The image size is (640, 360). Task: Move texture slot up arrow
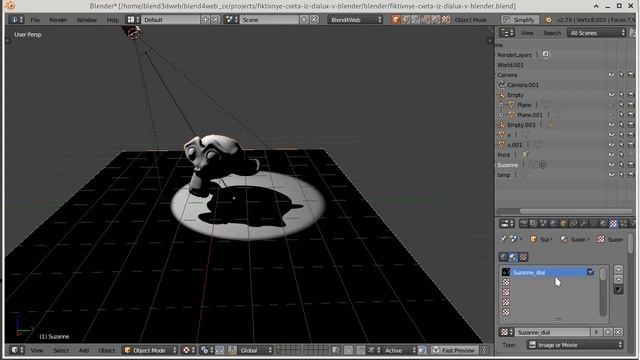pos(618,269)
